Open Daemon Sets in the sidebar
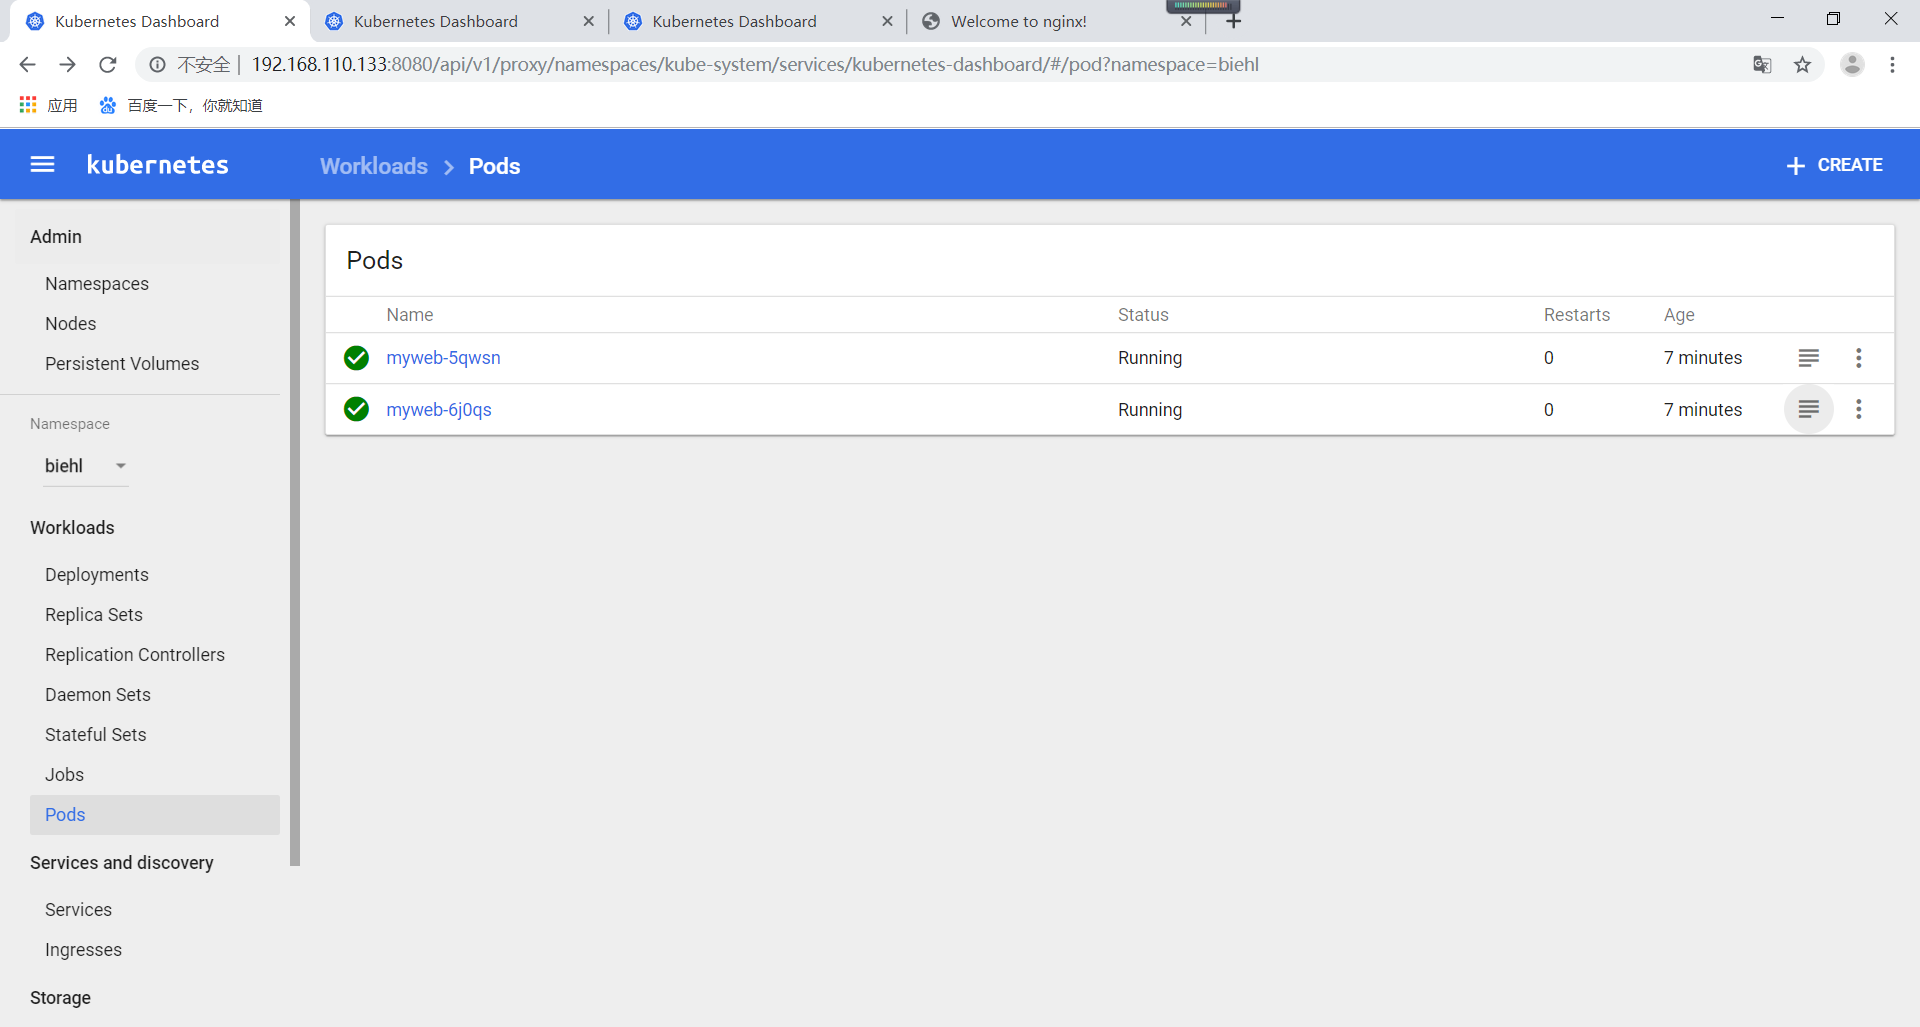This screenshot has width=1920, height=1027. [x=98, y=695]
